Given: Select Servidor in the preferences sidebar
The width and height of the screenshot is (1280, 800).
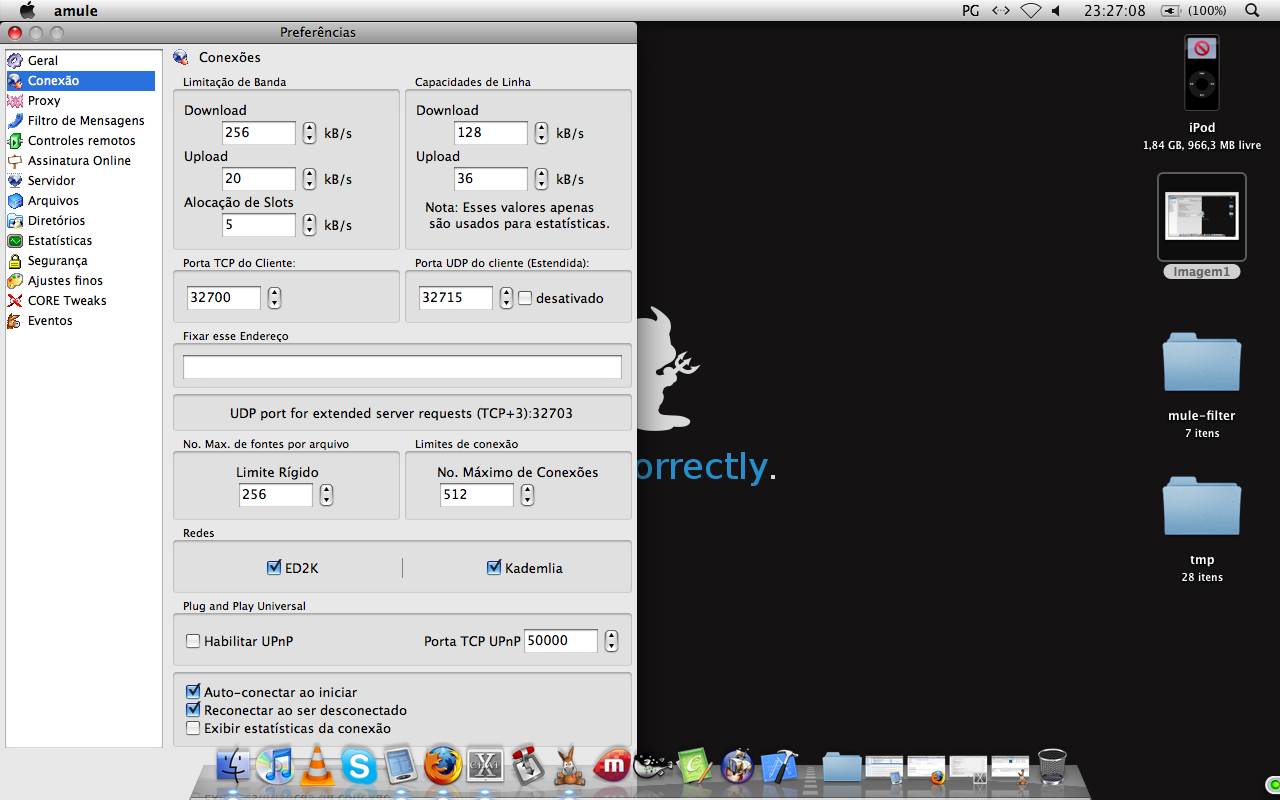Looking at the screenshot, I should pyautogui.click(x=51, y=181).
